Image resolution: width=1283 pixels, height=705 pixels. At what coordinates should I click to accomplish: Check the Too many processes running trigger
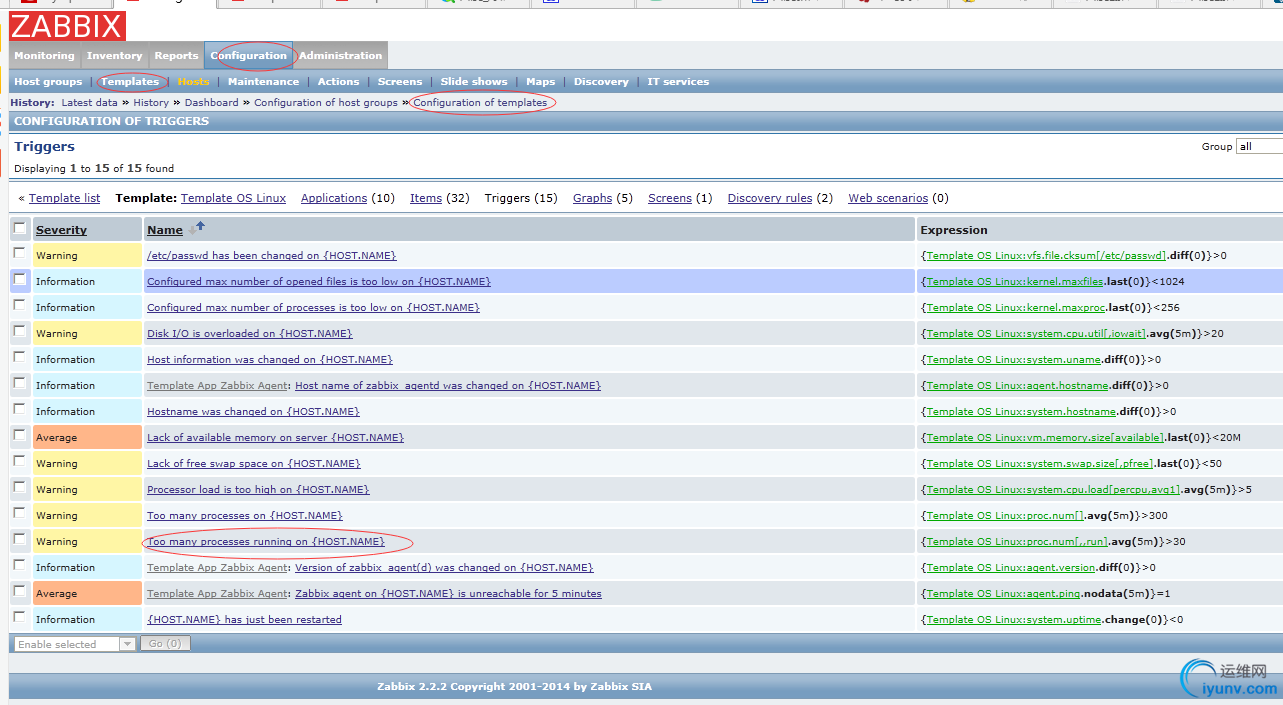[x=20, y=540]
